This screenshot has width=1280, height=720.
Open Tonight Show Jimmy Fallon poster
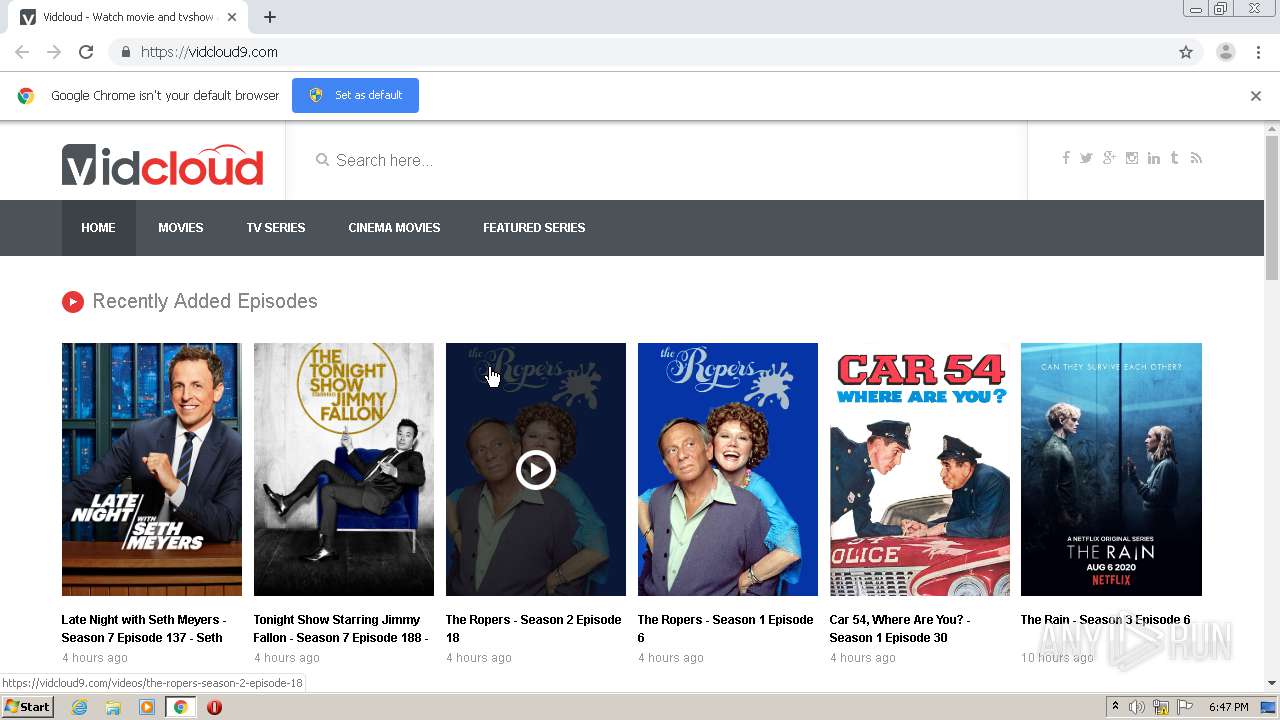344,469
